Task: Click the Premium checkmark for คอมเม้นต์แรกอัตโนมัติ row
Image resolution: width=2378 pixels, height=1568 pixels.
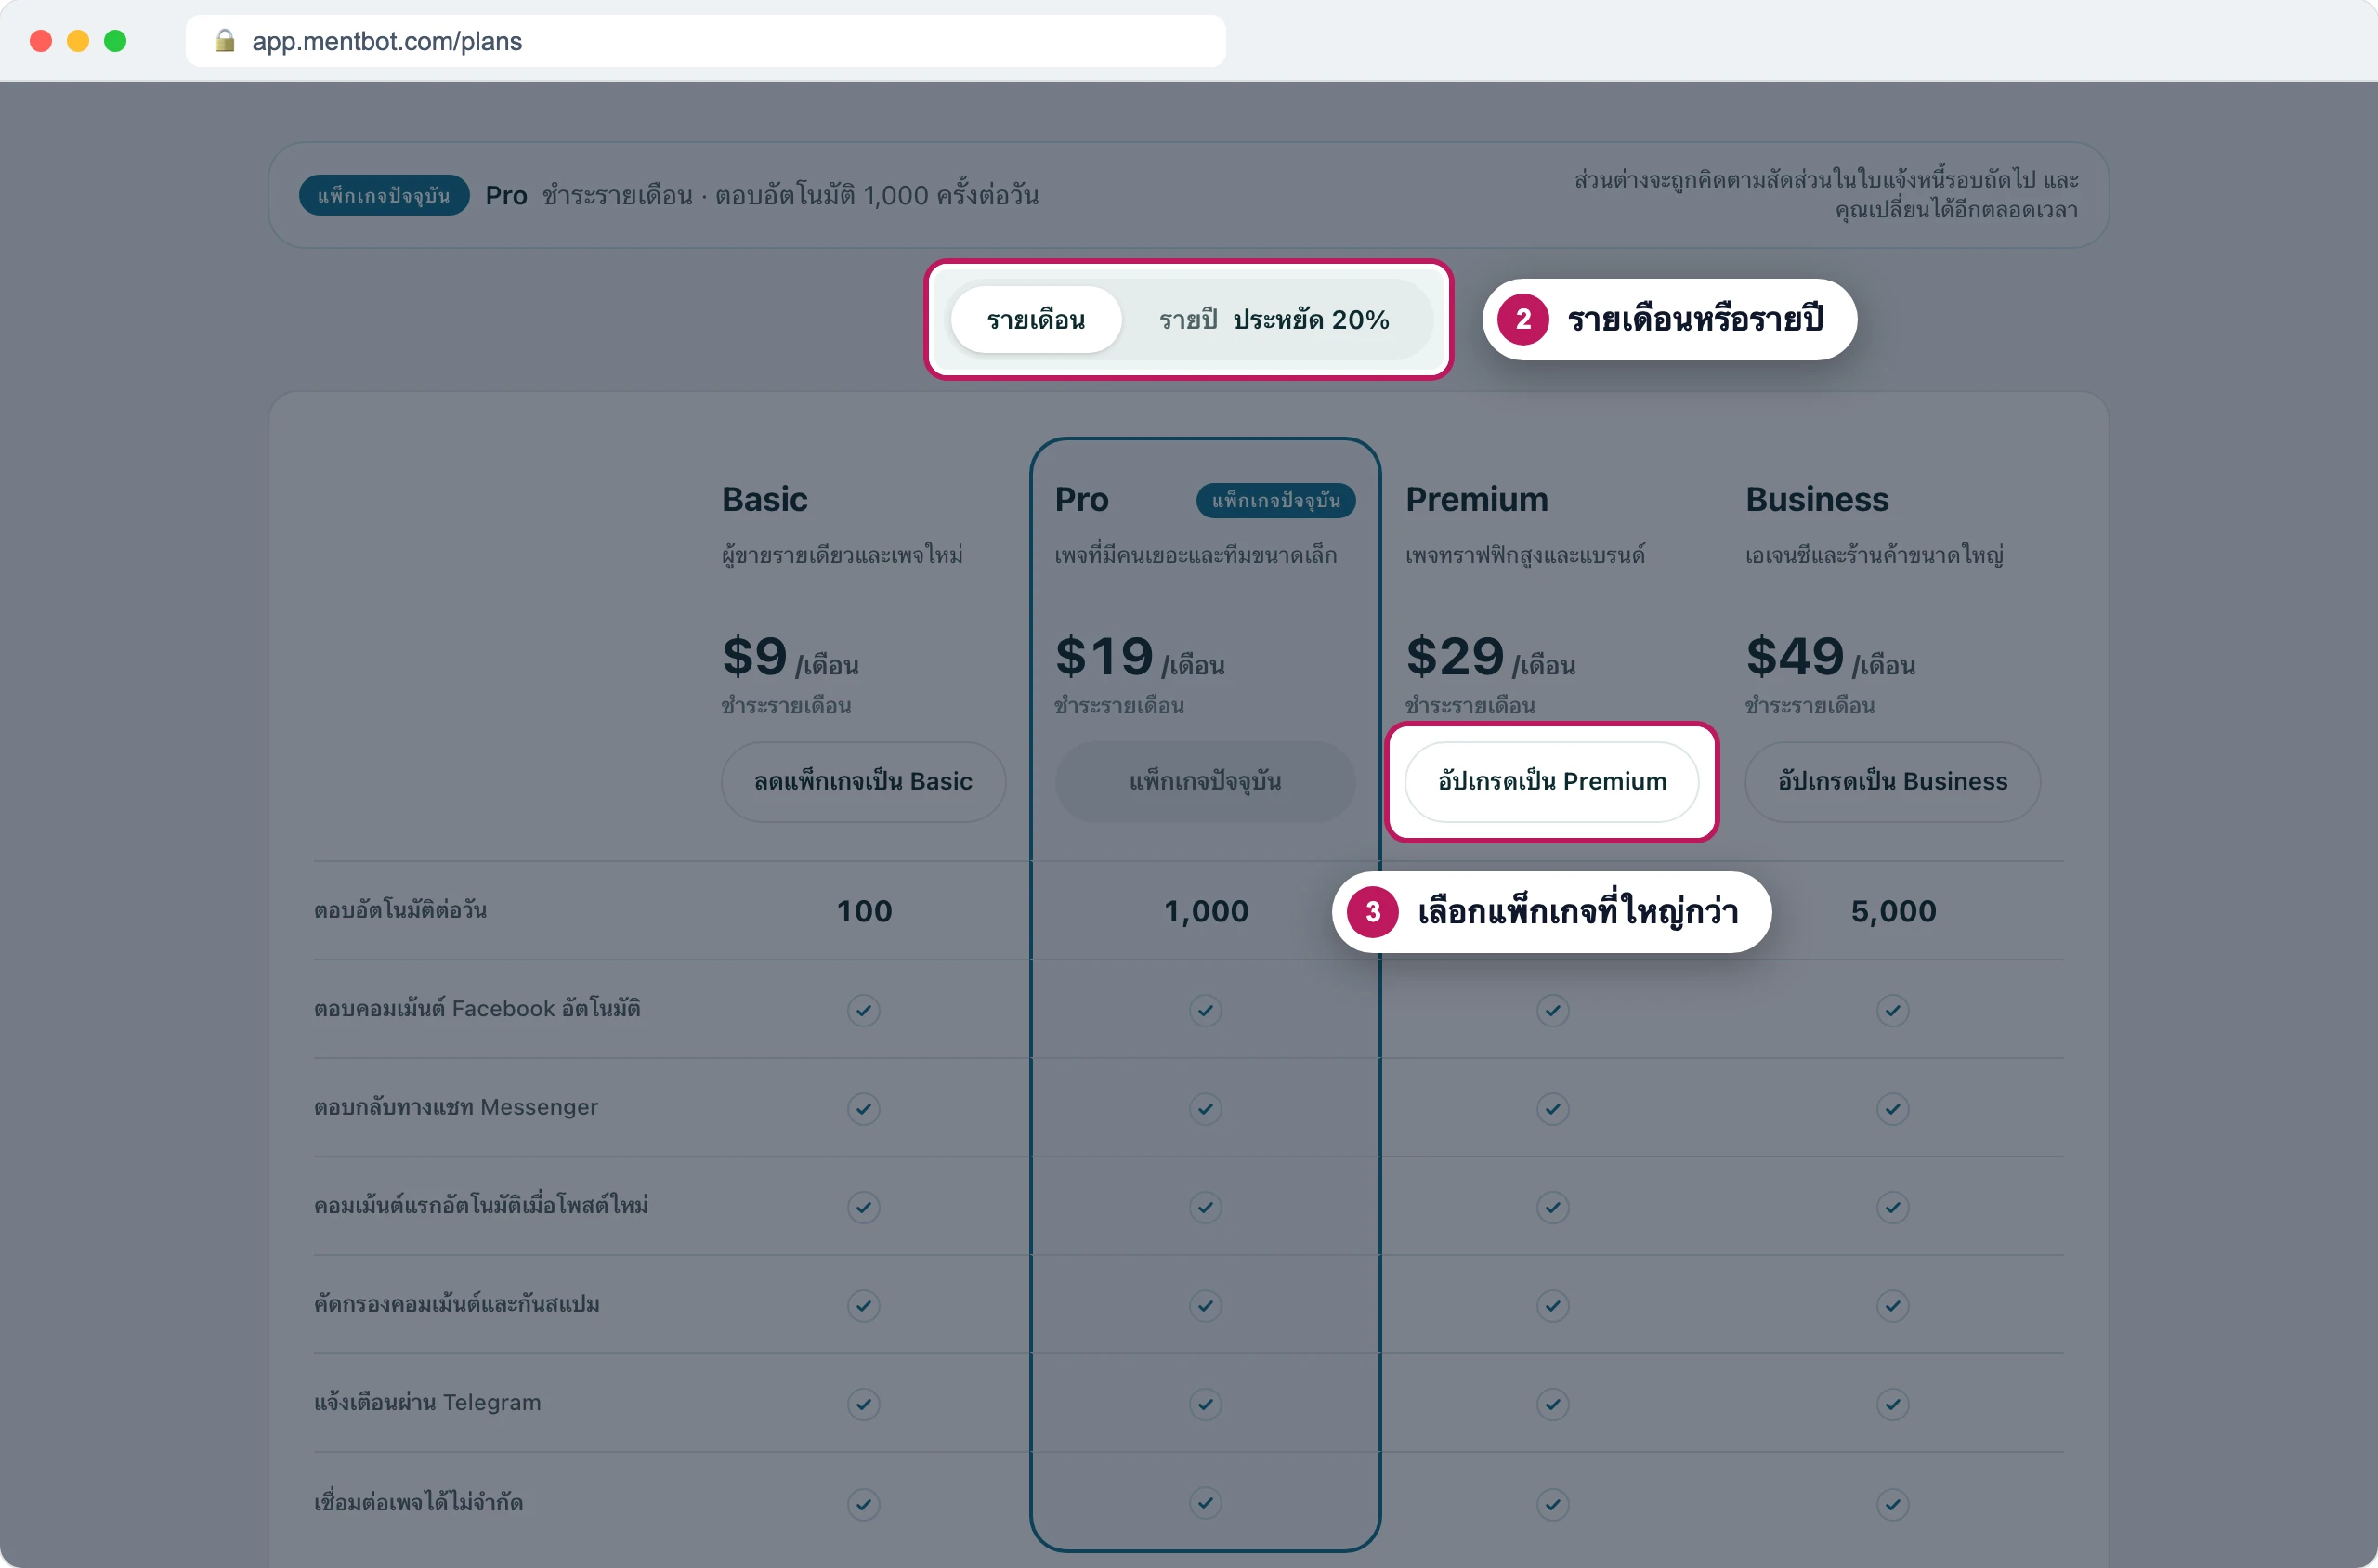Action: click(1552, 1207)
